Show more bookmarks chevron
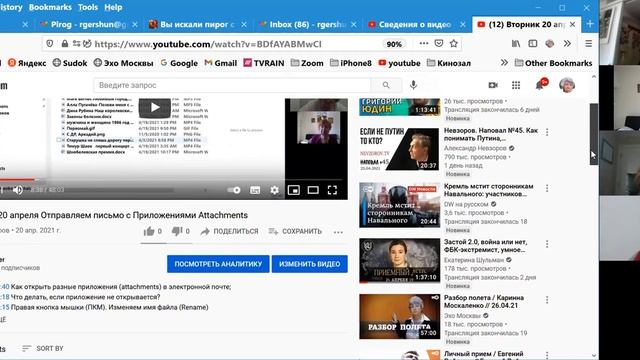The width and height of the screenshot is (640, 360). [x=504, y=62]
